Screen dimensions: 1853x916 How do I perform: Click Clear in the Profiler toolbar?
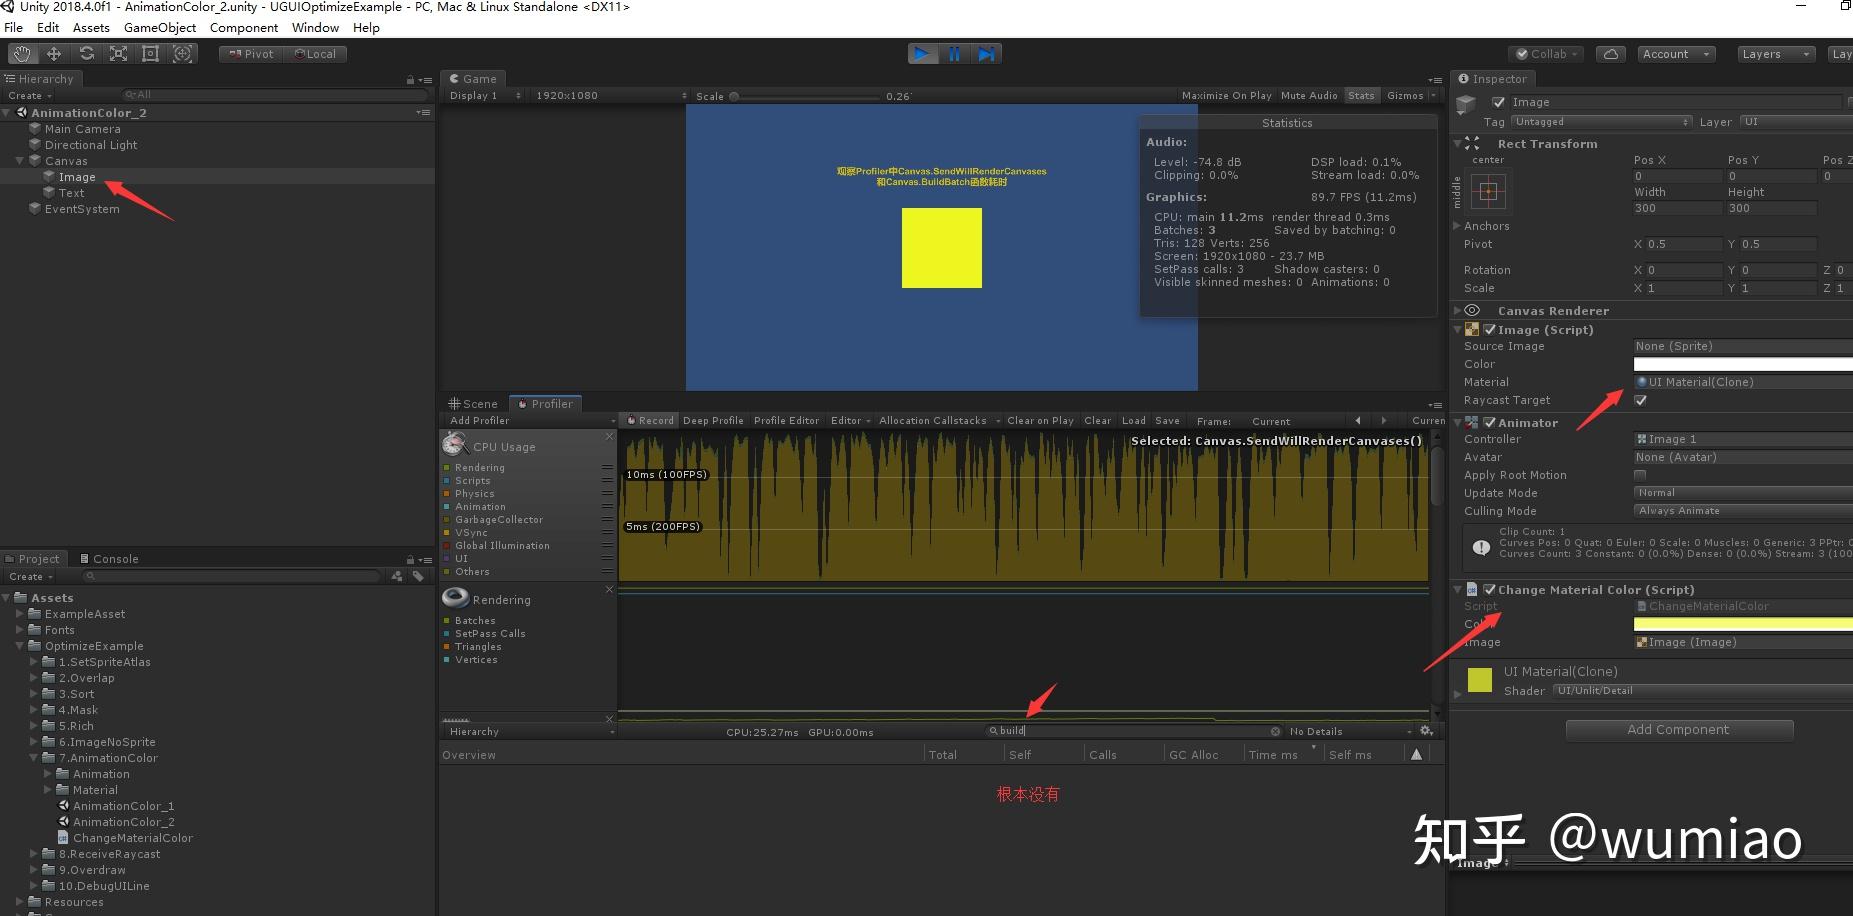pos(1097,420)
